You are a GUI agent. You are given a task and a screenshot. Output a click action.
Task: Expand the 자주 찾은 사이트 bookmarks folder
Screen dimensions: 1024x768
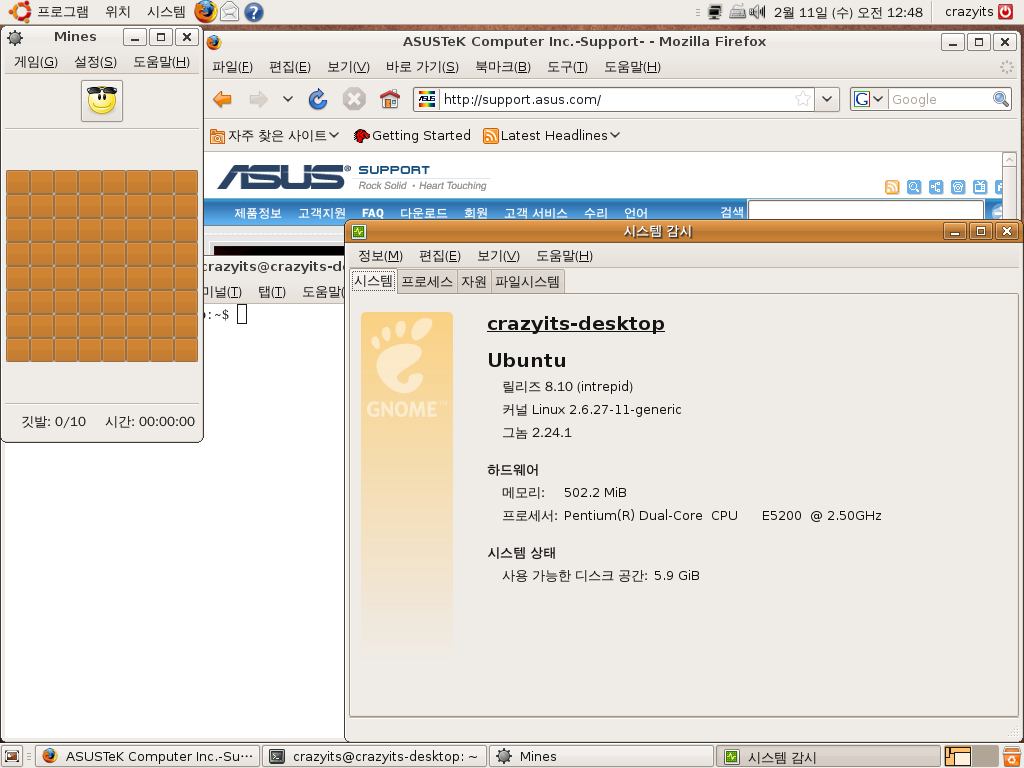point(274,136)
